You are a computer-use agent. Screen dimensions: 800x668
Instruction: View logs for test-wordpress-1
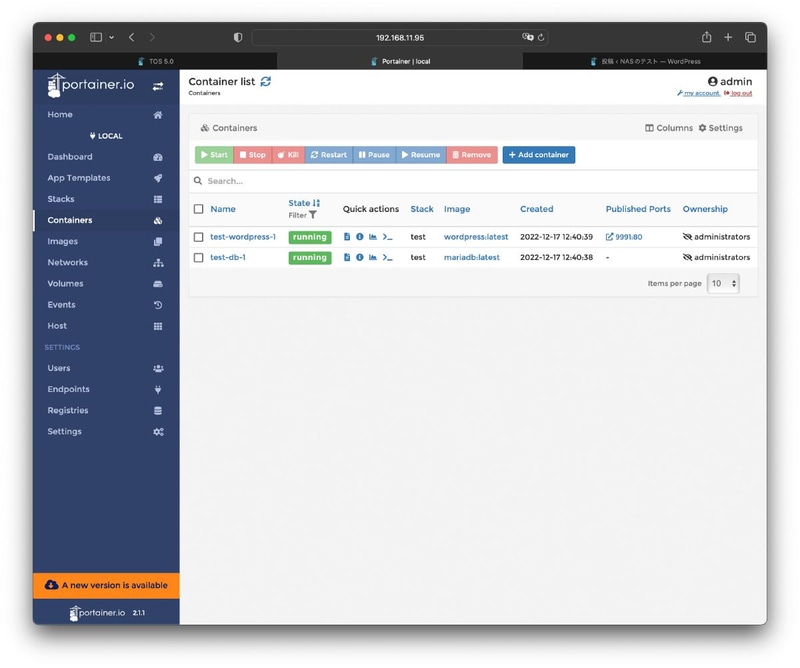click(346, 237)
